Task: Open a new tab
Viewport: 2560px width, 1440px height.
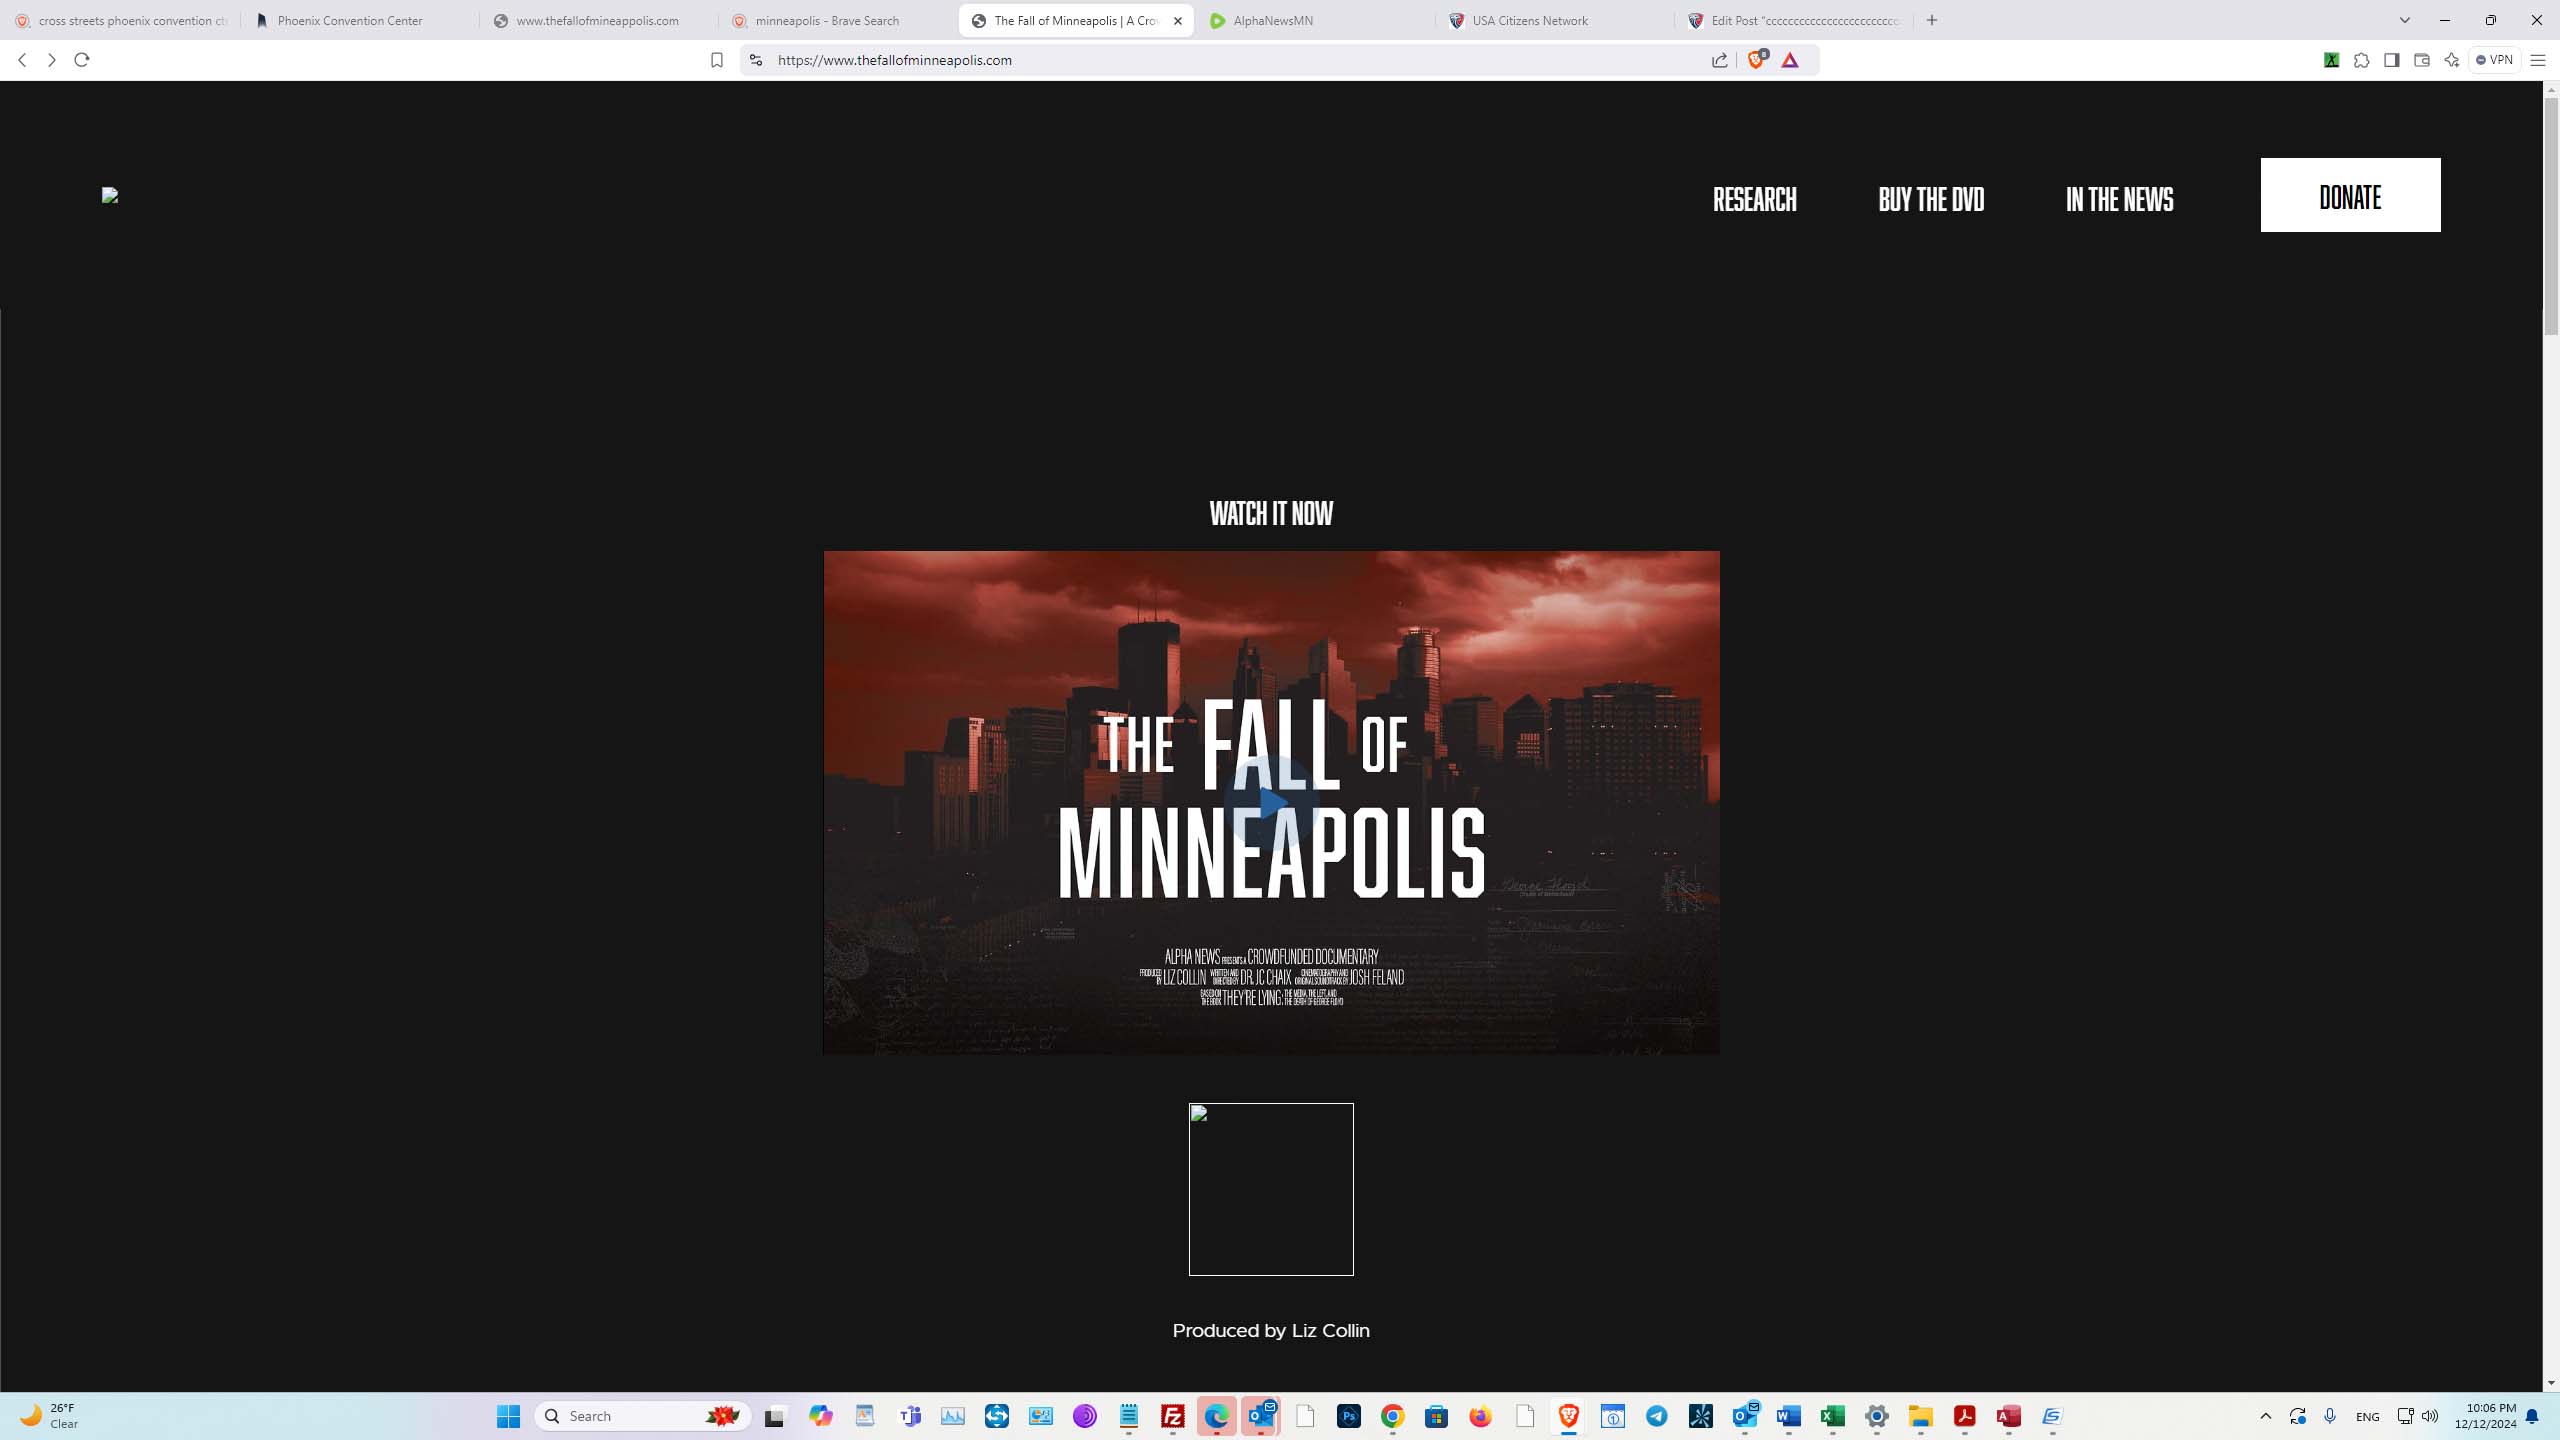Action: [x=1932, y=20]
